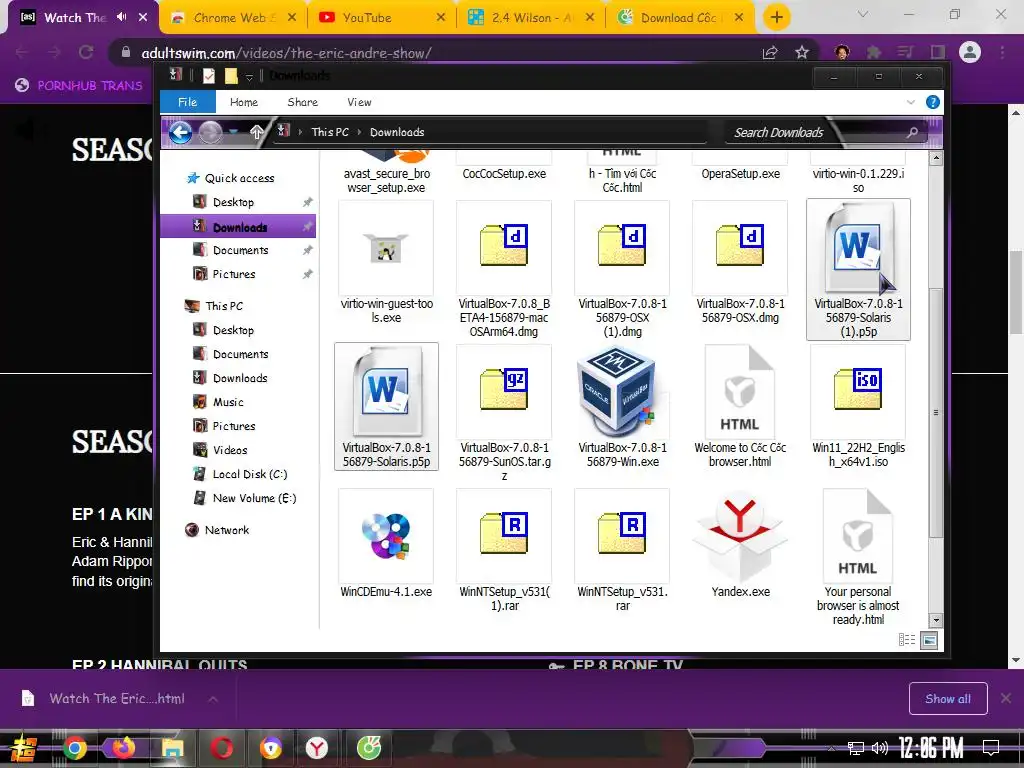Image resolution: width=1024 pixels, height=768 pixels.
Task: Unpin Pictures from Quick access
Action: coord(308,274)
